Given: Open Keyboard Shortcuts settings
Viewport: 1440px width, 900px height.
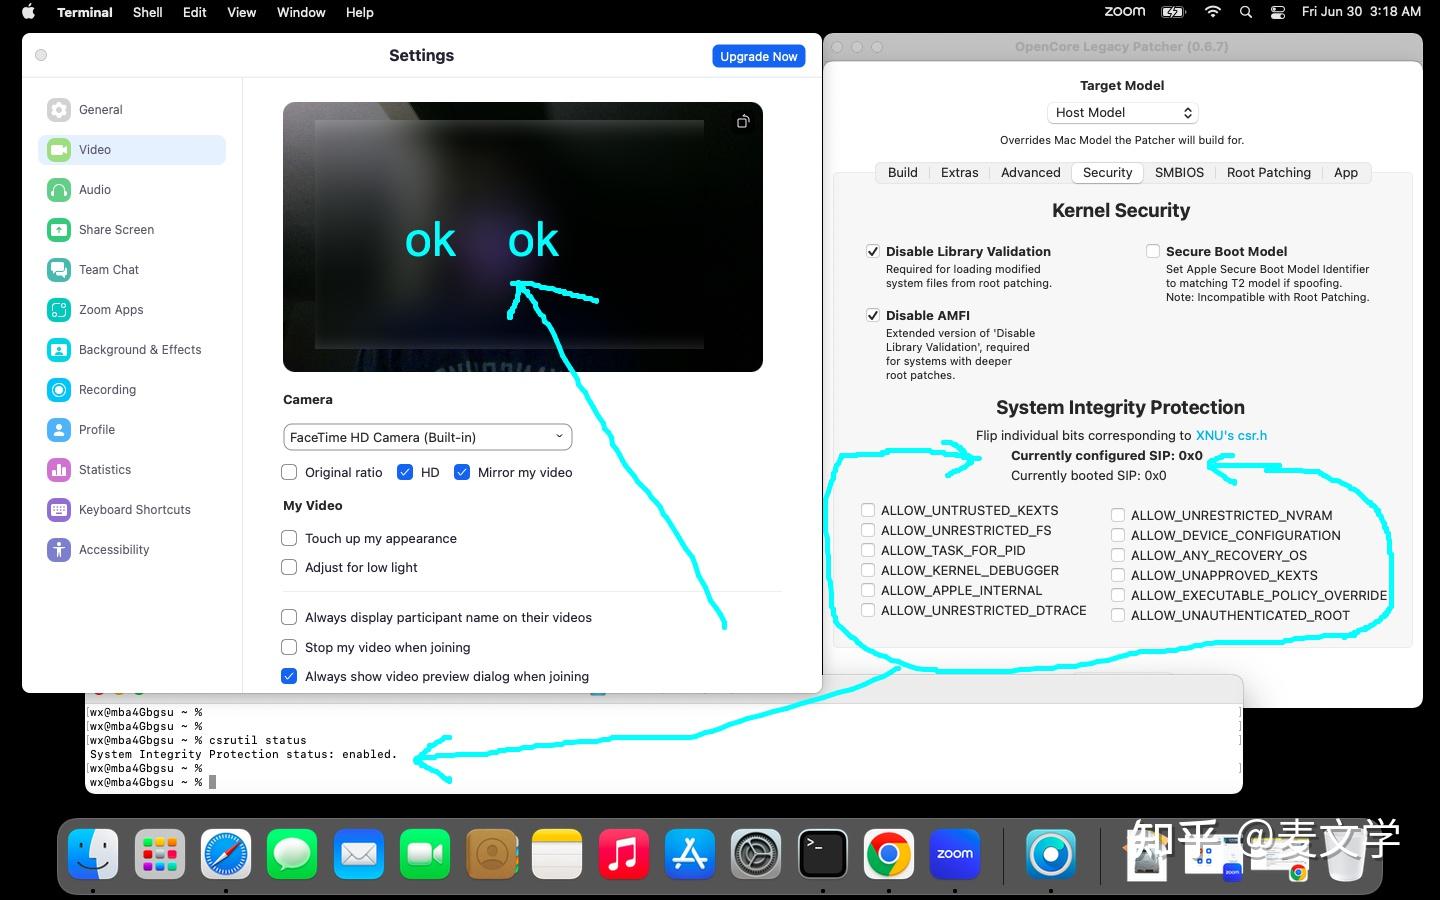Looking at the screenshot, I should point(132,510).
